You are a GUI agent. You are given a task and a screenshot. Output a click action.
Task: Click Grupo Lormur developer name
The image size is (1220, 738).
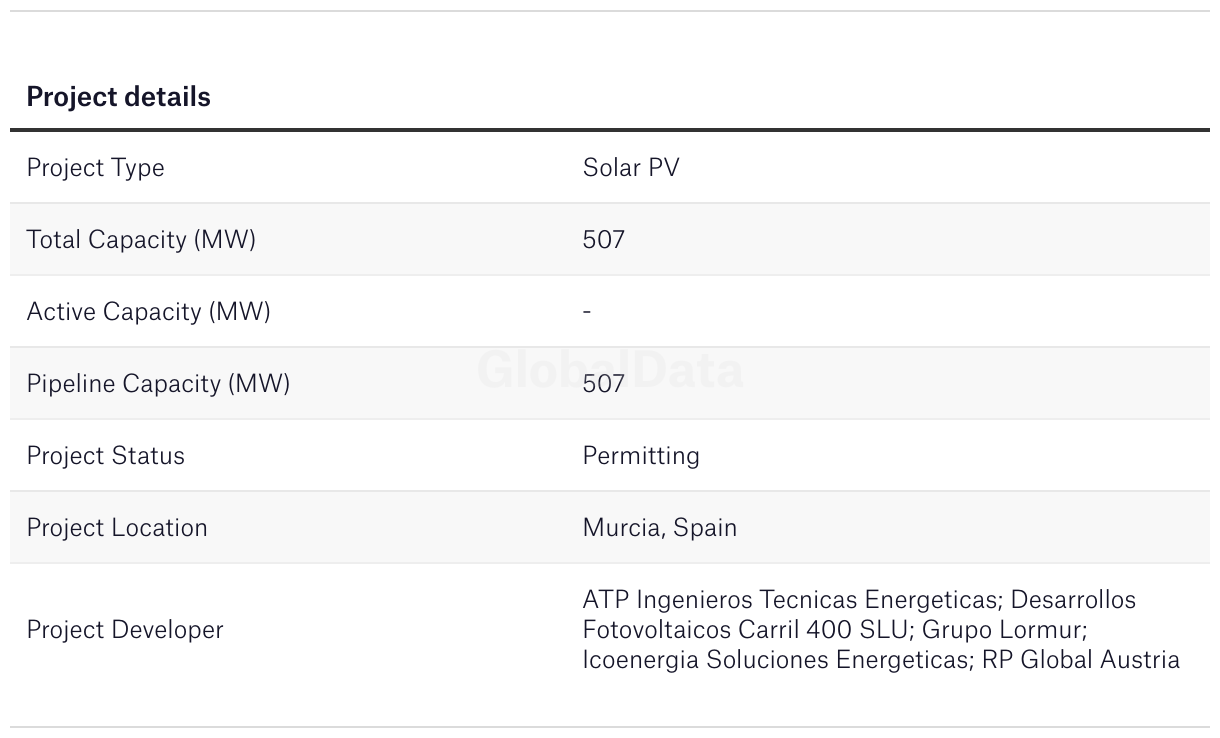(1003, 630)
